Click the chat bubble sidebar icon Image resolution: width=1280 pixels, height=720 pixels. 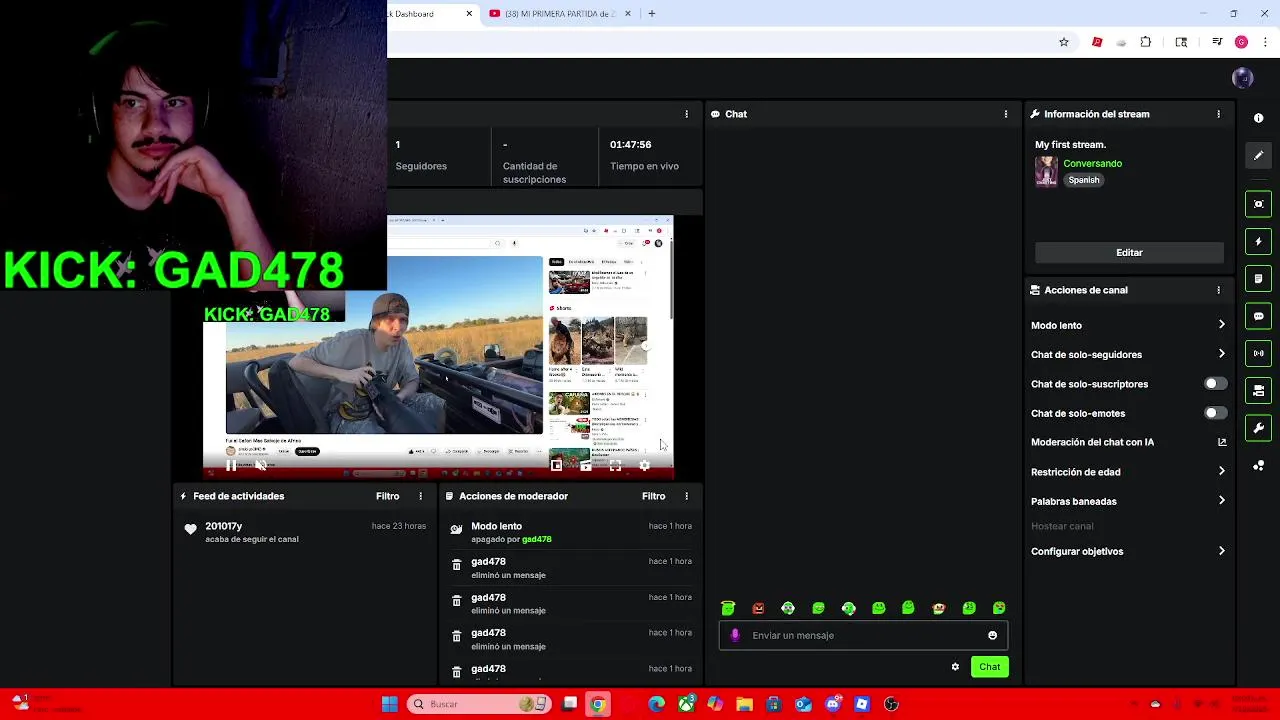point(1258,316)
